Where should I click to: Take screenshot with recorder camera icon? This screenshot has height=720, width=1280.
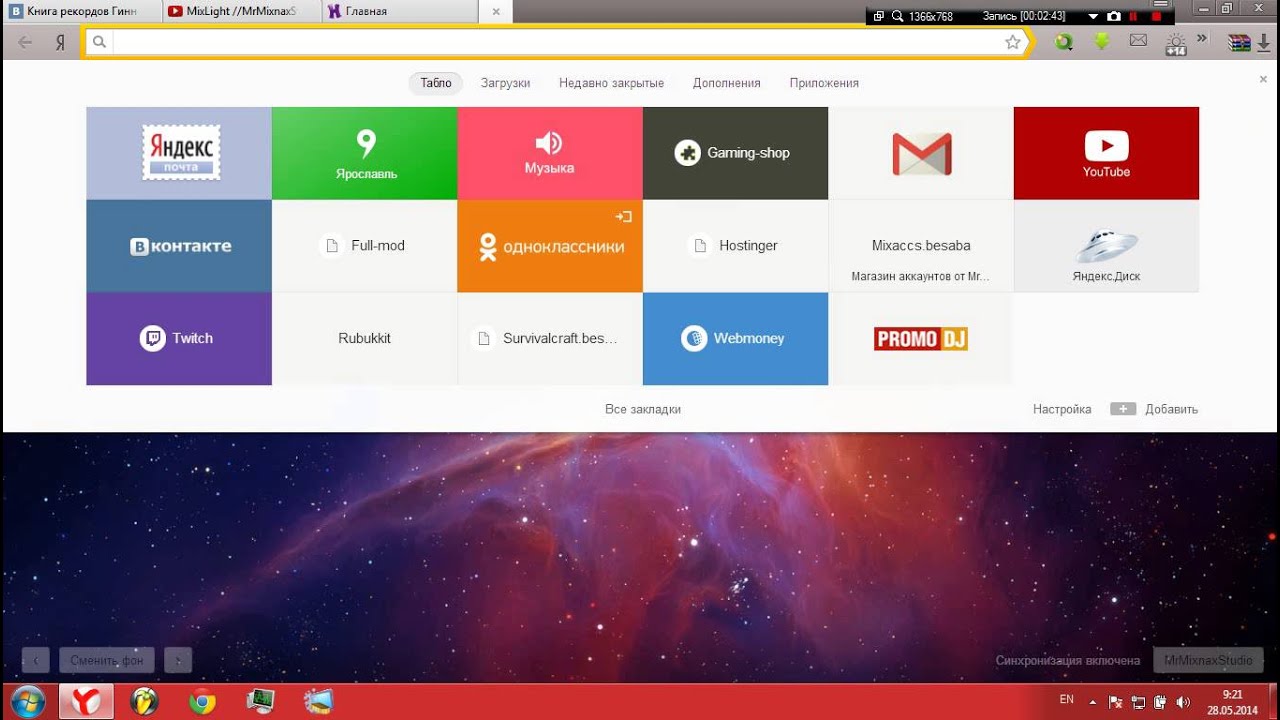[1114, 16]
